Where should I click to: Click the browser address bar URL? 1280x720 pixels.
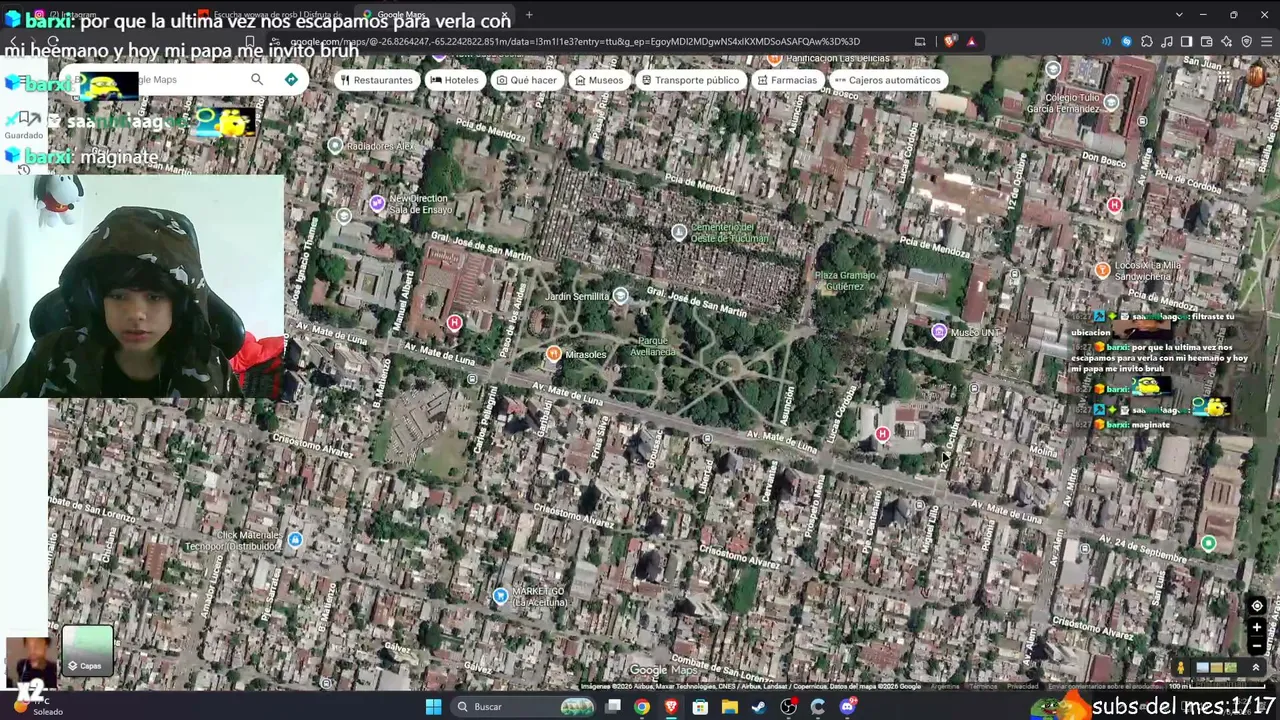(575, 42)
